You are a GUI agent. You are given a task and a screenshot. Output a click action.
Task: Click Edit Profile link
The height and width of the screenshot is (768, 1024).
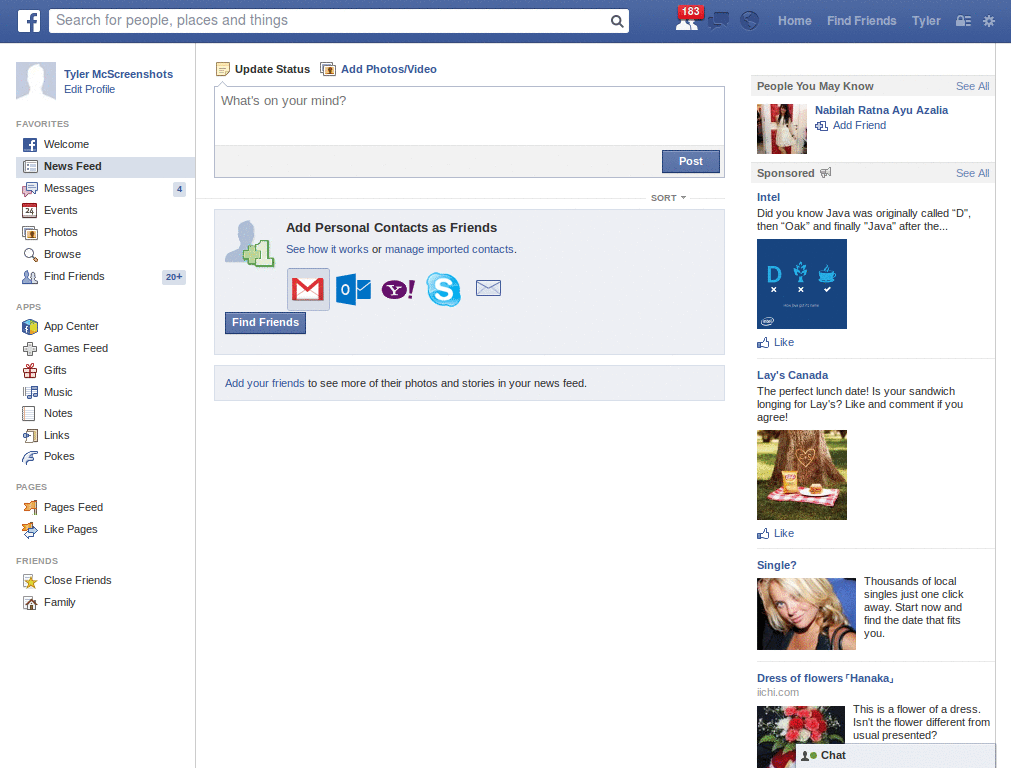coord(89,89)
